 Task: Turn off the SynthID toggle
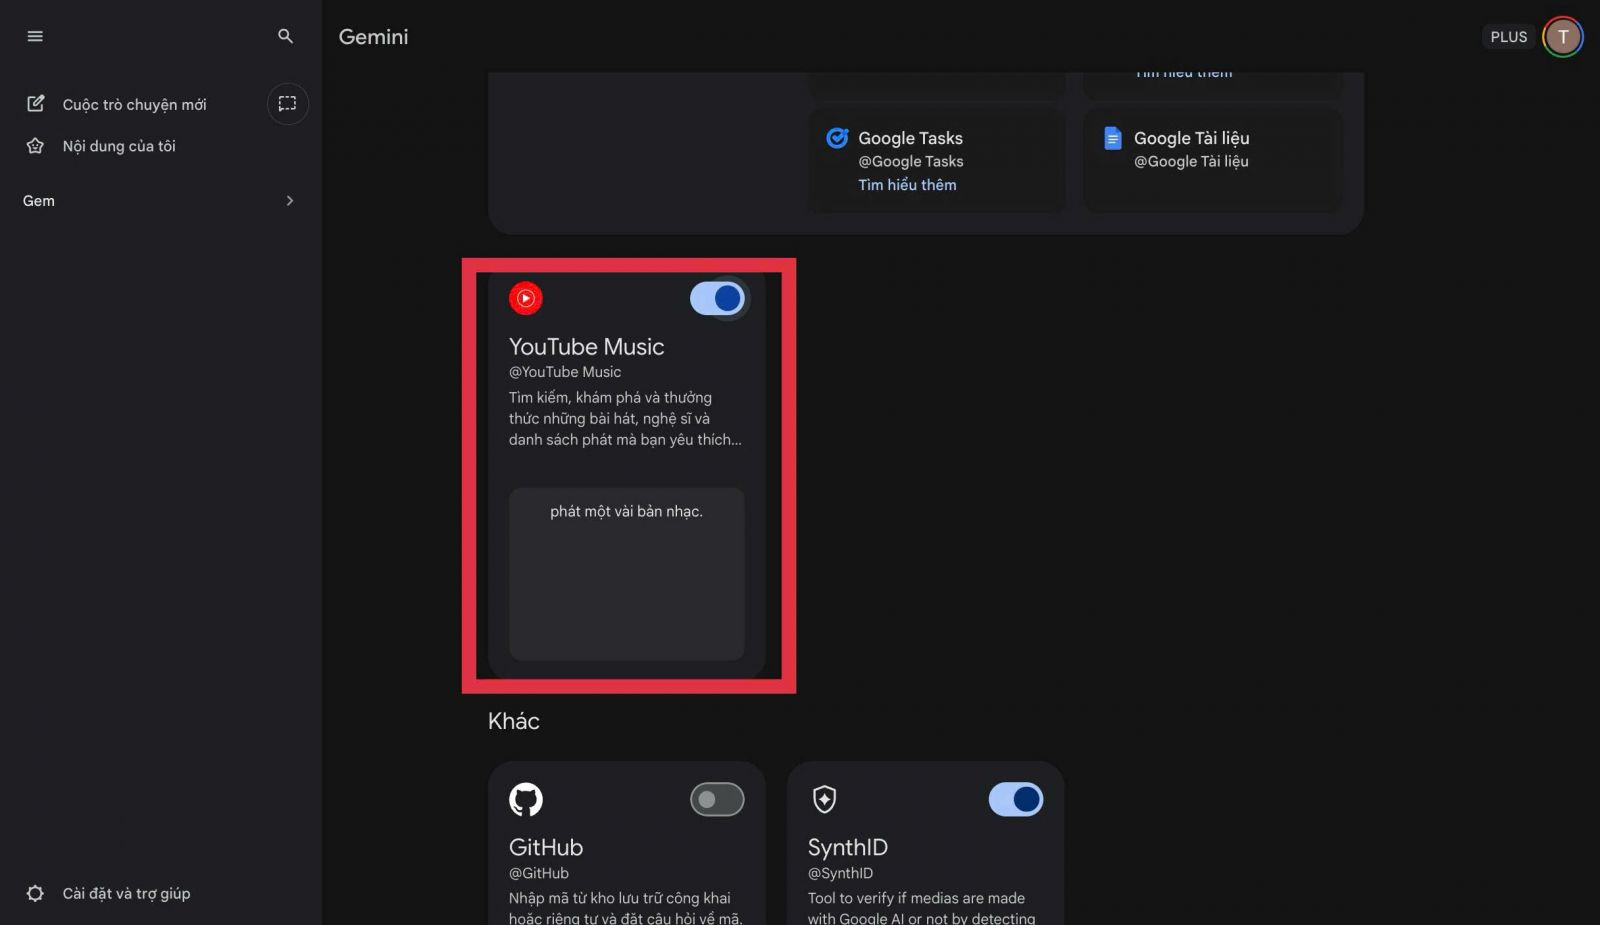click(1015, 799)
